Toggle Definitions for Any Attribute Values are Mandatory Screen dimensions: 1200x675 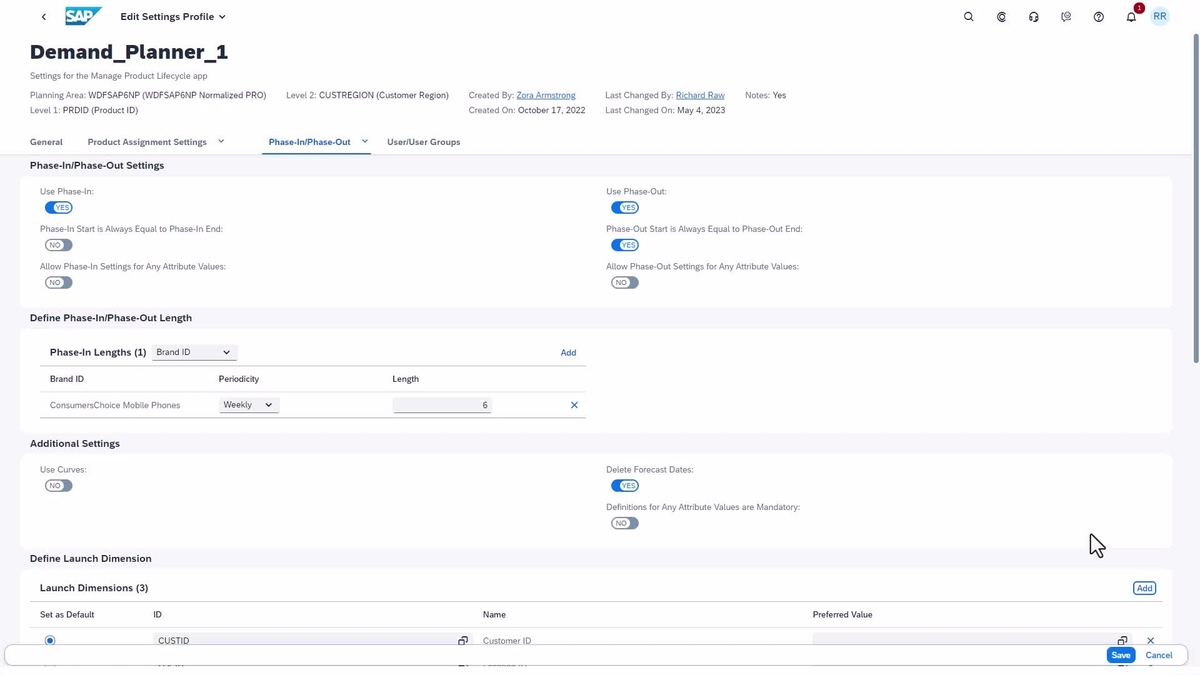[x=625, y=523]
